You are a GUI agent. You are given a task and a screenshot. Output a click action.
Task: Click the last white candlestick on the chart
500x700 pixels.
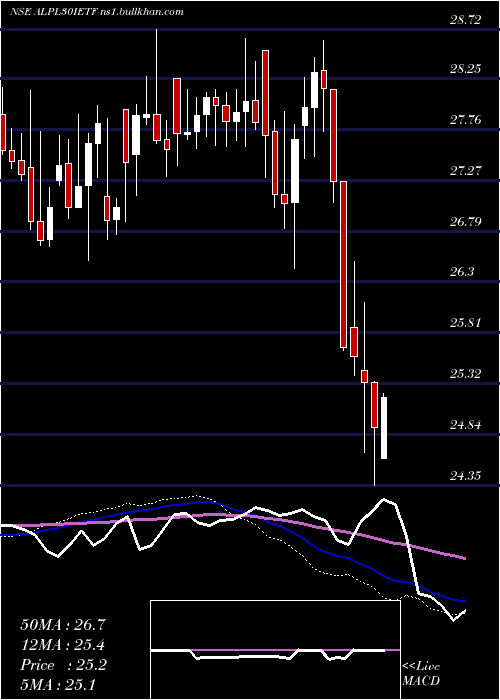[383, 428]
